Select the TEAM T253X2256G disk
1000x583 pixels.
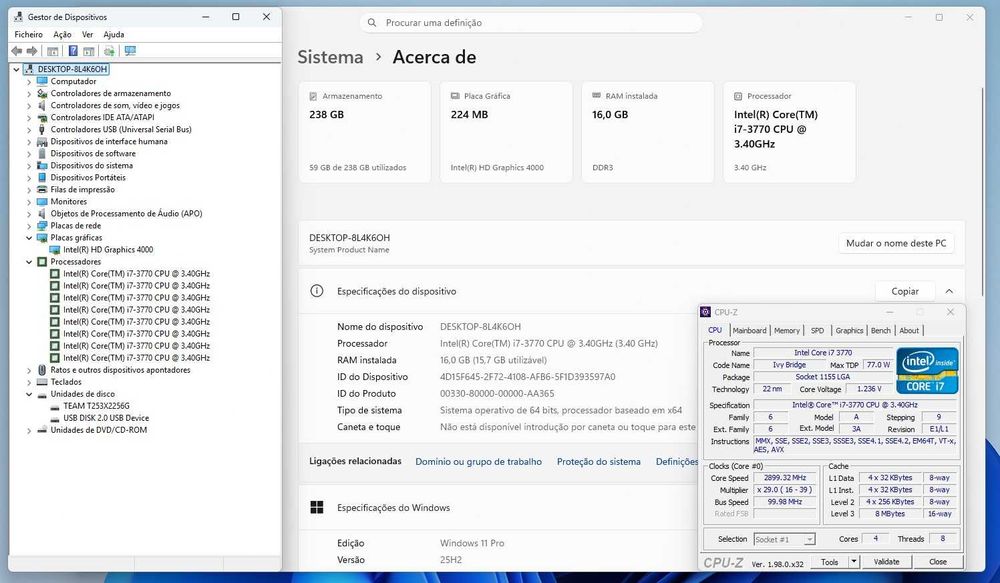point(96,406)
